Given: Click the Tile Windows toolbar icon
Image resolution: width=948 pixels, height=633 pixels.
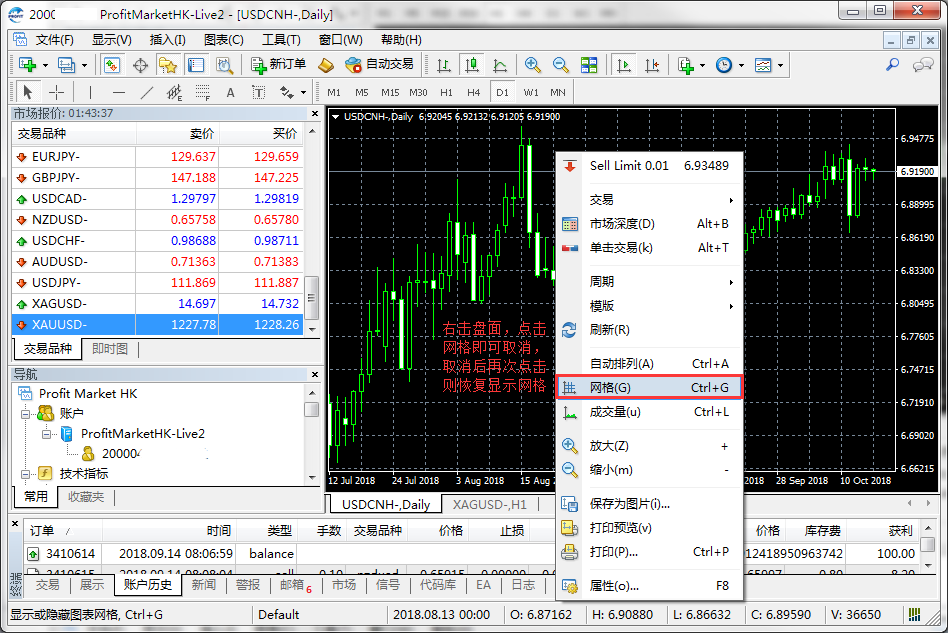Looking at the screenshot, I should tap(589, 65).
